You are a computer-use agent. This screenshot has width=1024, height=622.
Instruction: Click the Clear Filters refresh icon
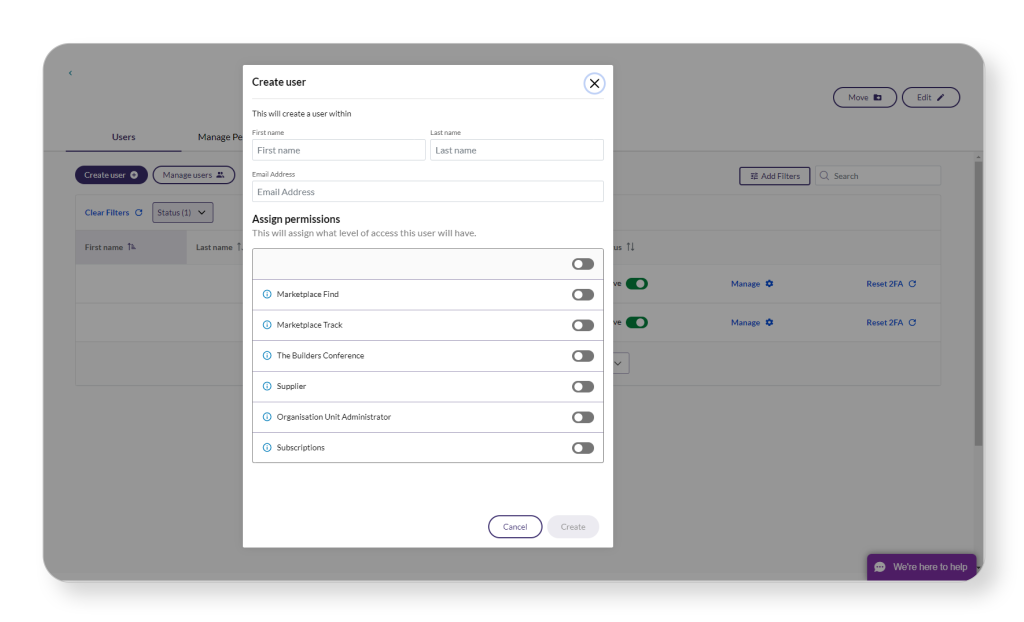click(x=141, y=212)
